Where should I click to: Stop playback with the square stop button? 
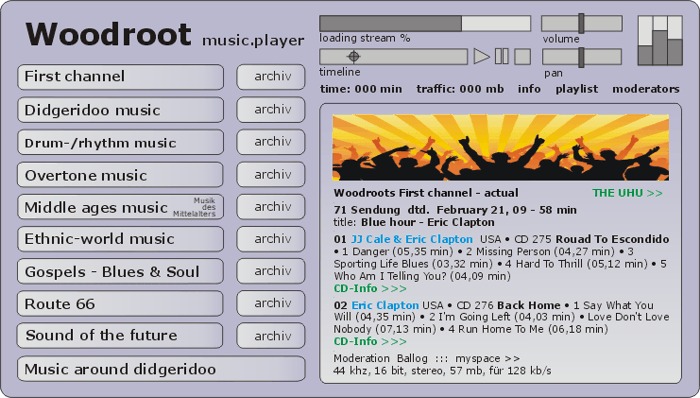pos(522,57)
